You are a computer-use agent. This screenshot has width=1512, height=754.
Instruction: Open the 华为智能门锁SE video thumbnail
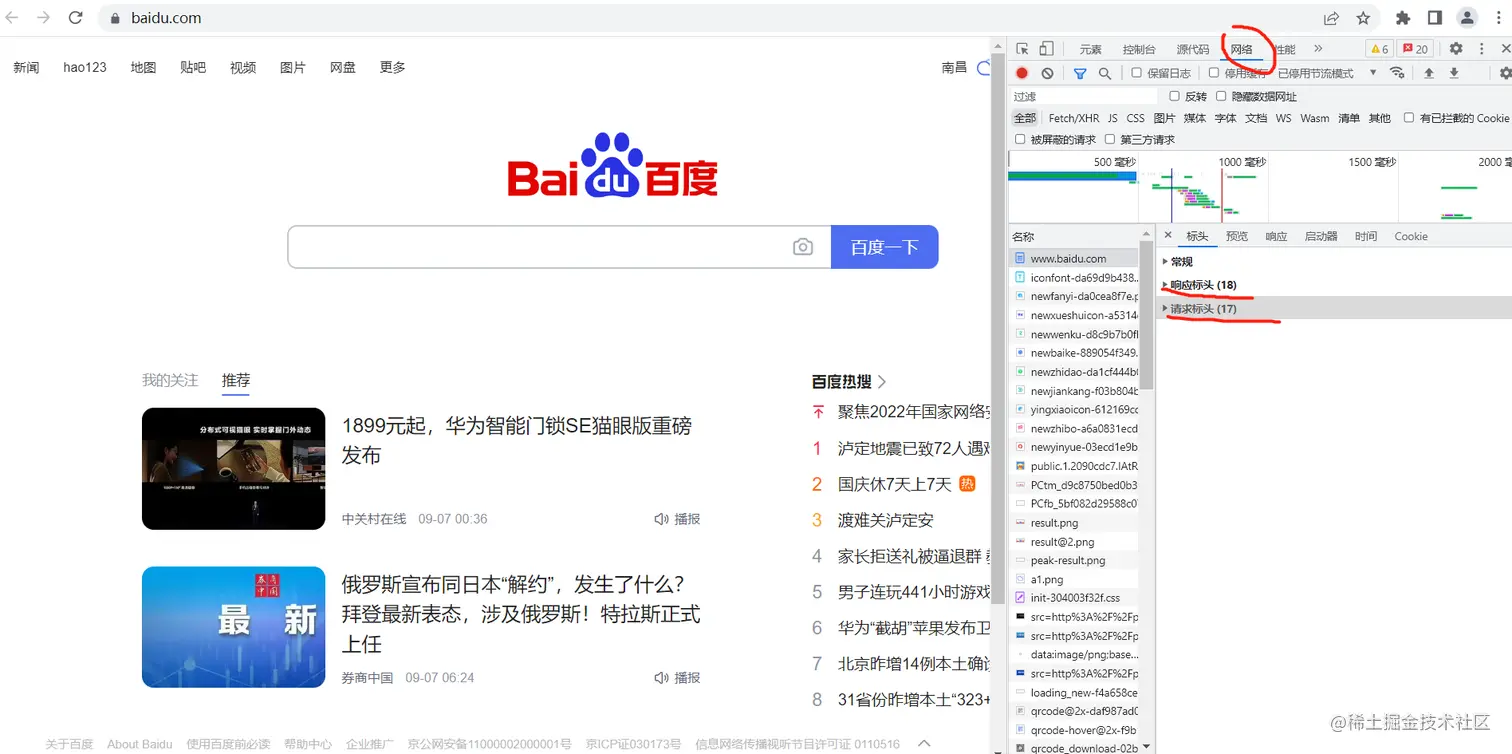pyautogui.click(x=233, y=468)
